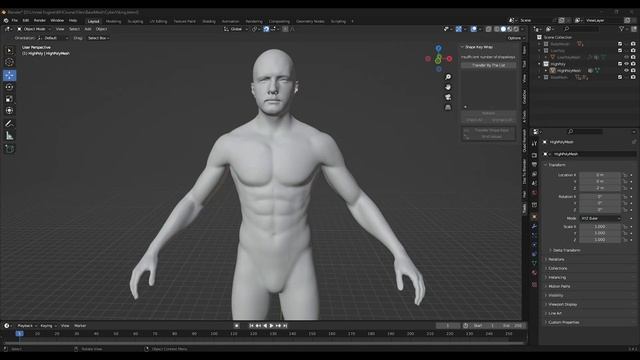Expand the HighPolyMesh tree item

point(546,71)
